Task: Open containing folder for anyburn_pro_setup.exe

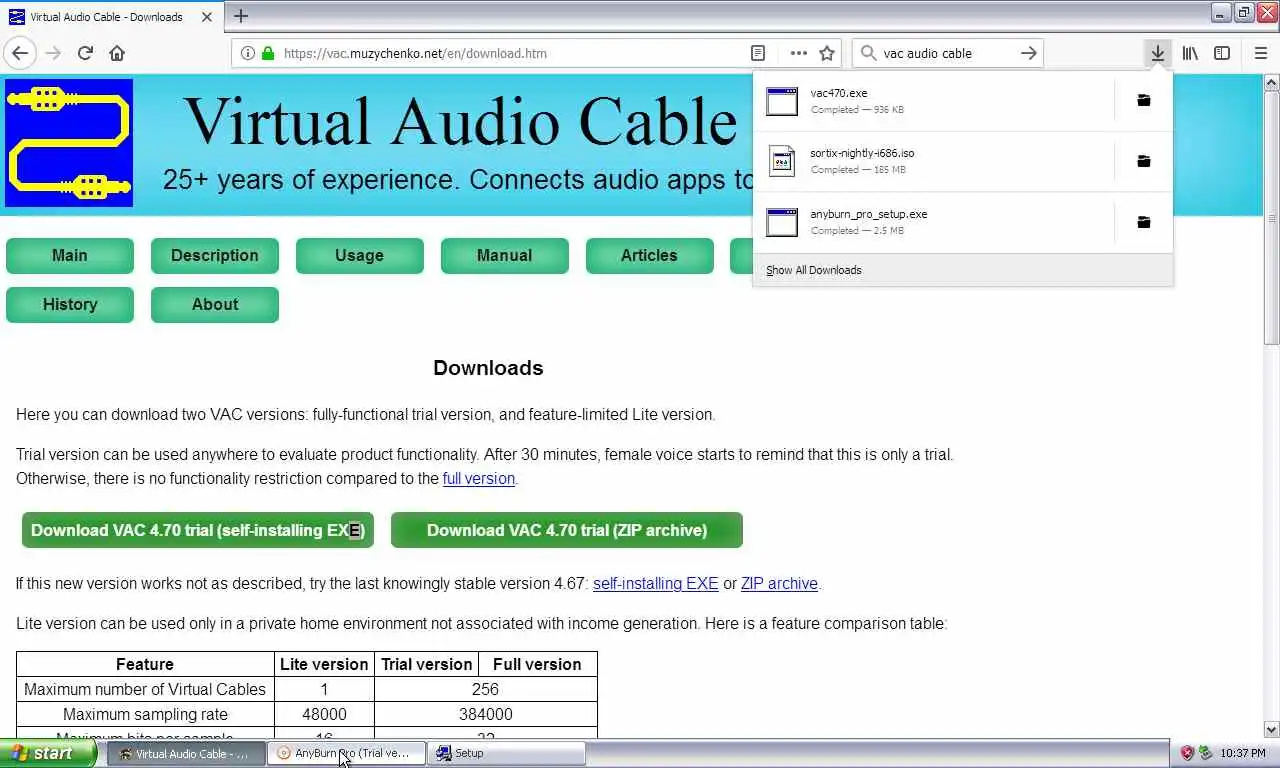Action: point(1144,222)
